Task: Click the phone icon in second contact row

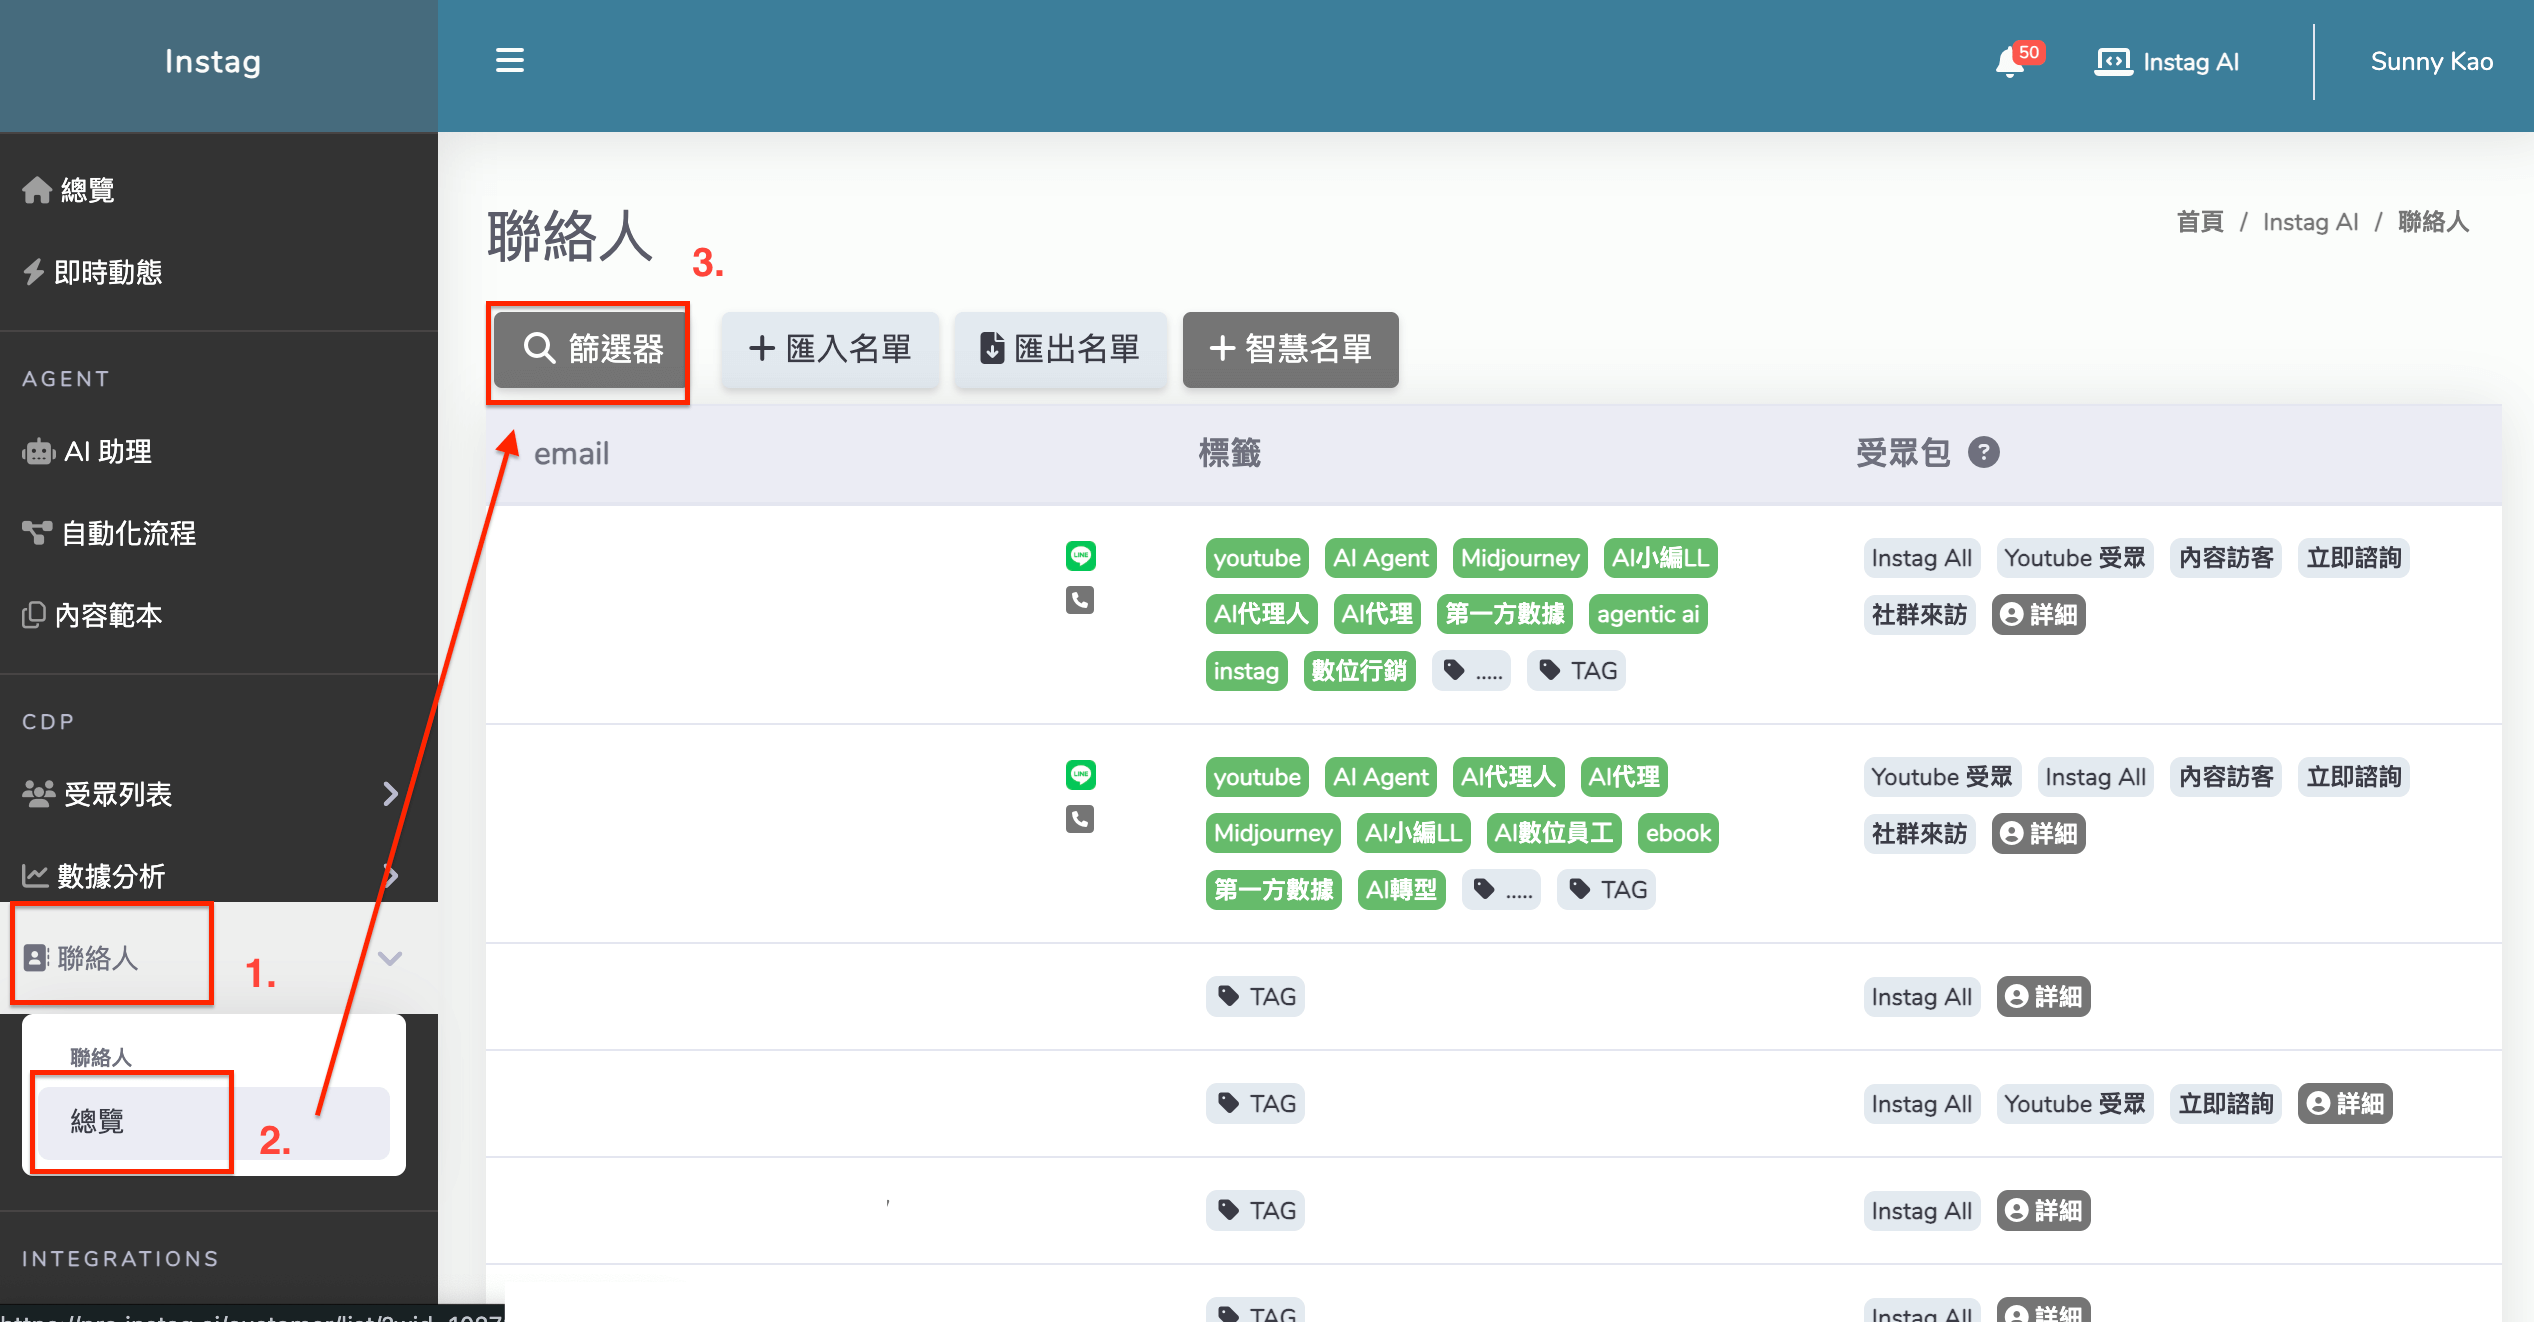Action: [1080, 820]
